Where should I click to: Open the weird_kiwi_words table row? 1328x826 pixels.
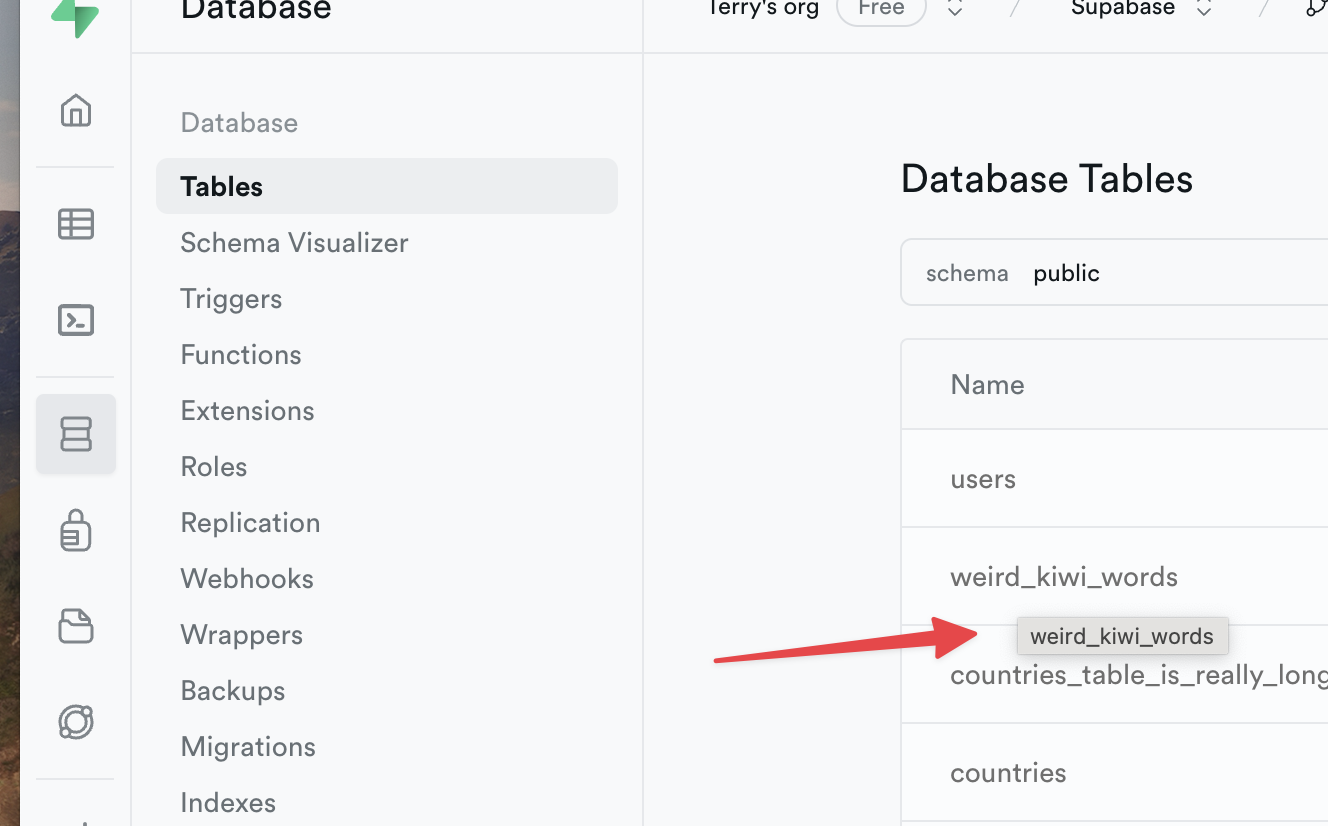pyautogui.click(x=1064, y=576)
